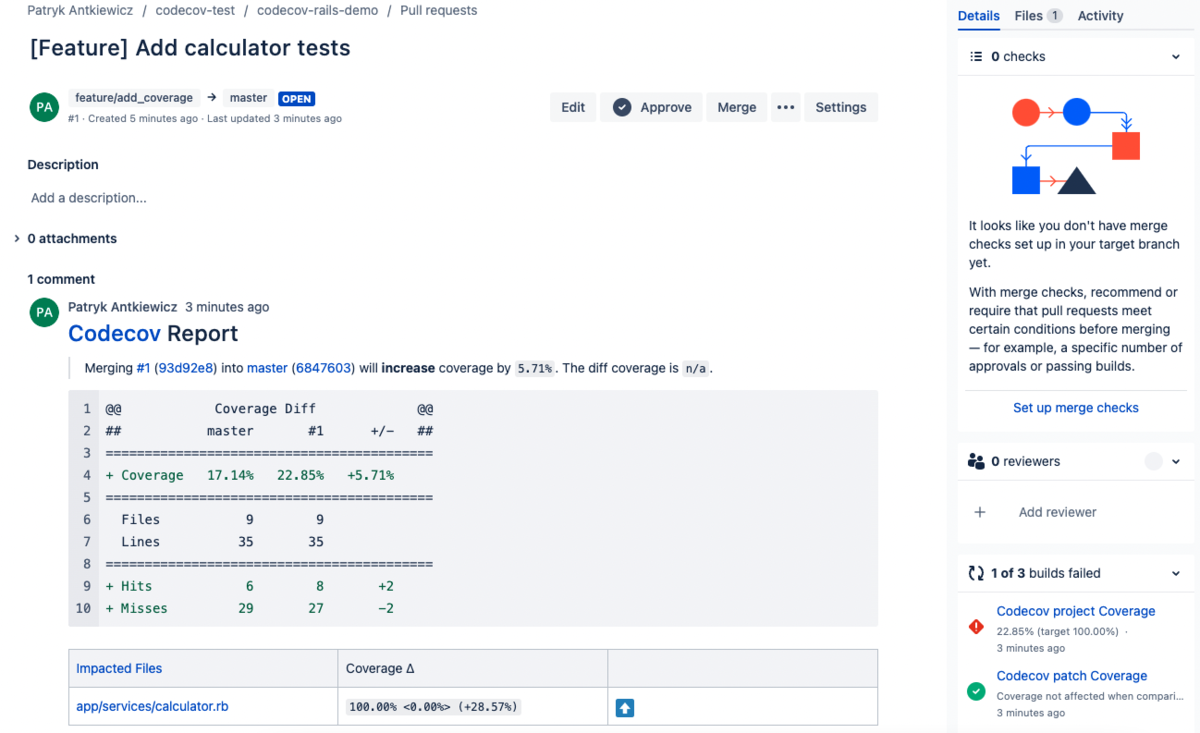Click the 22.85% target 100.00% text
Image resolution: width=1200 pixels, height=733 pixels.
(1059, 631)
